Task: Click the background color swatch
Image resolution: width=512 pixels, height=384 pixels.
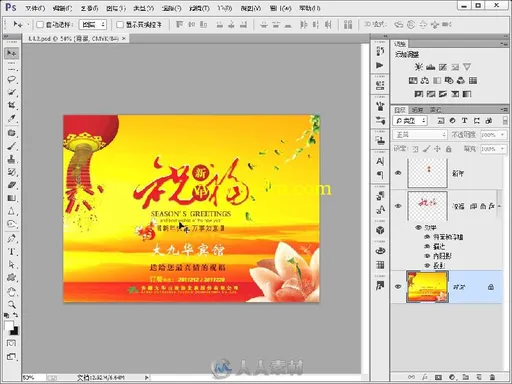Action: coord(15,331)
